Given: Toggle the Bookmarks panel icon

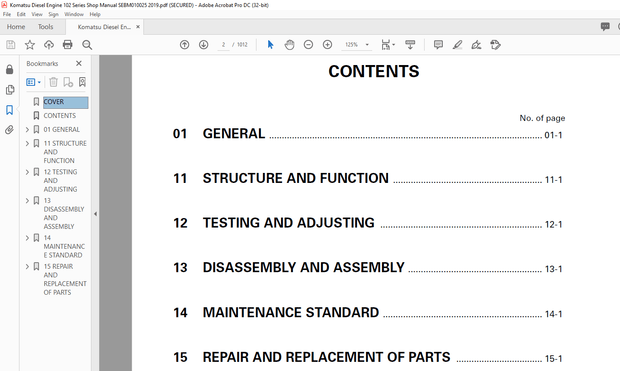Looking at the screenshot, I should [x=9, y=110].
